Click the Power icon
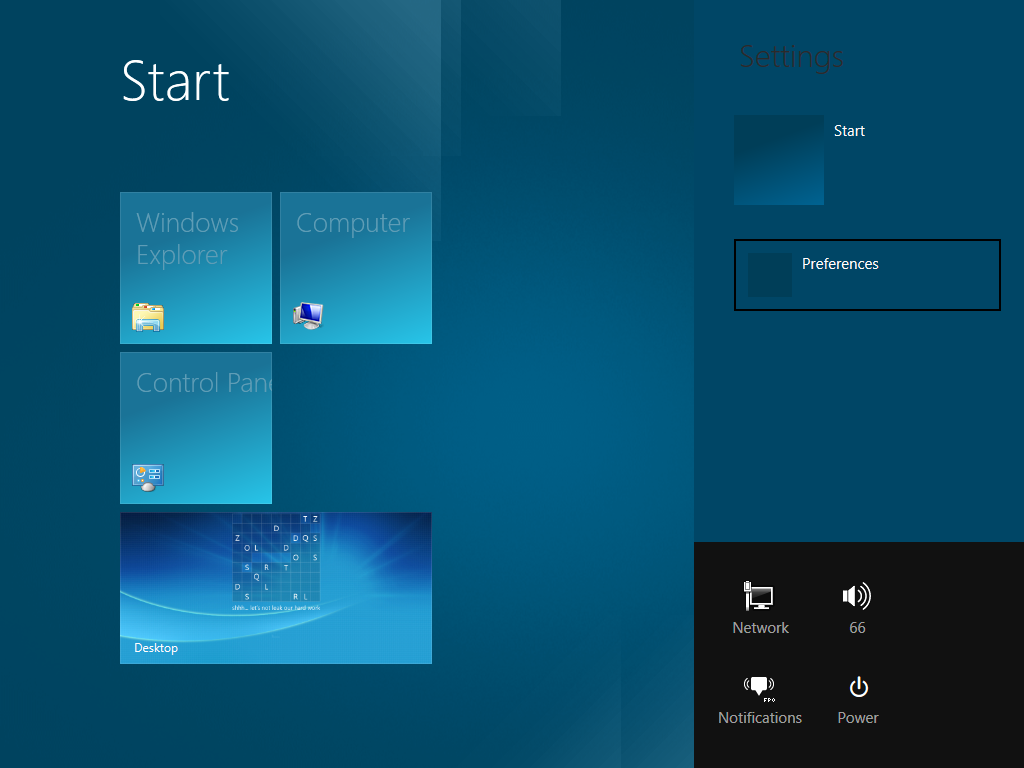The image size is (1024, 768). pos(858,687)
